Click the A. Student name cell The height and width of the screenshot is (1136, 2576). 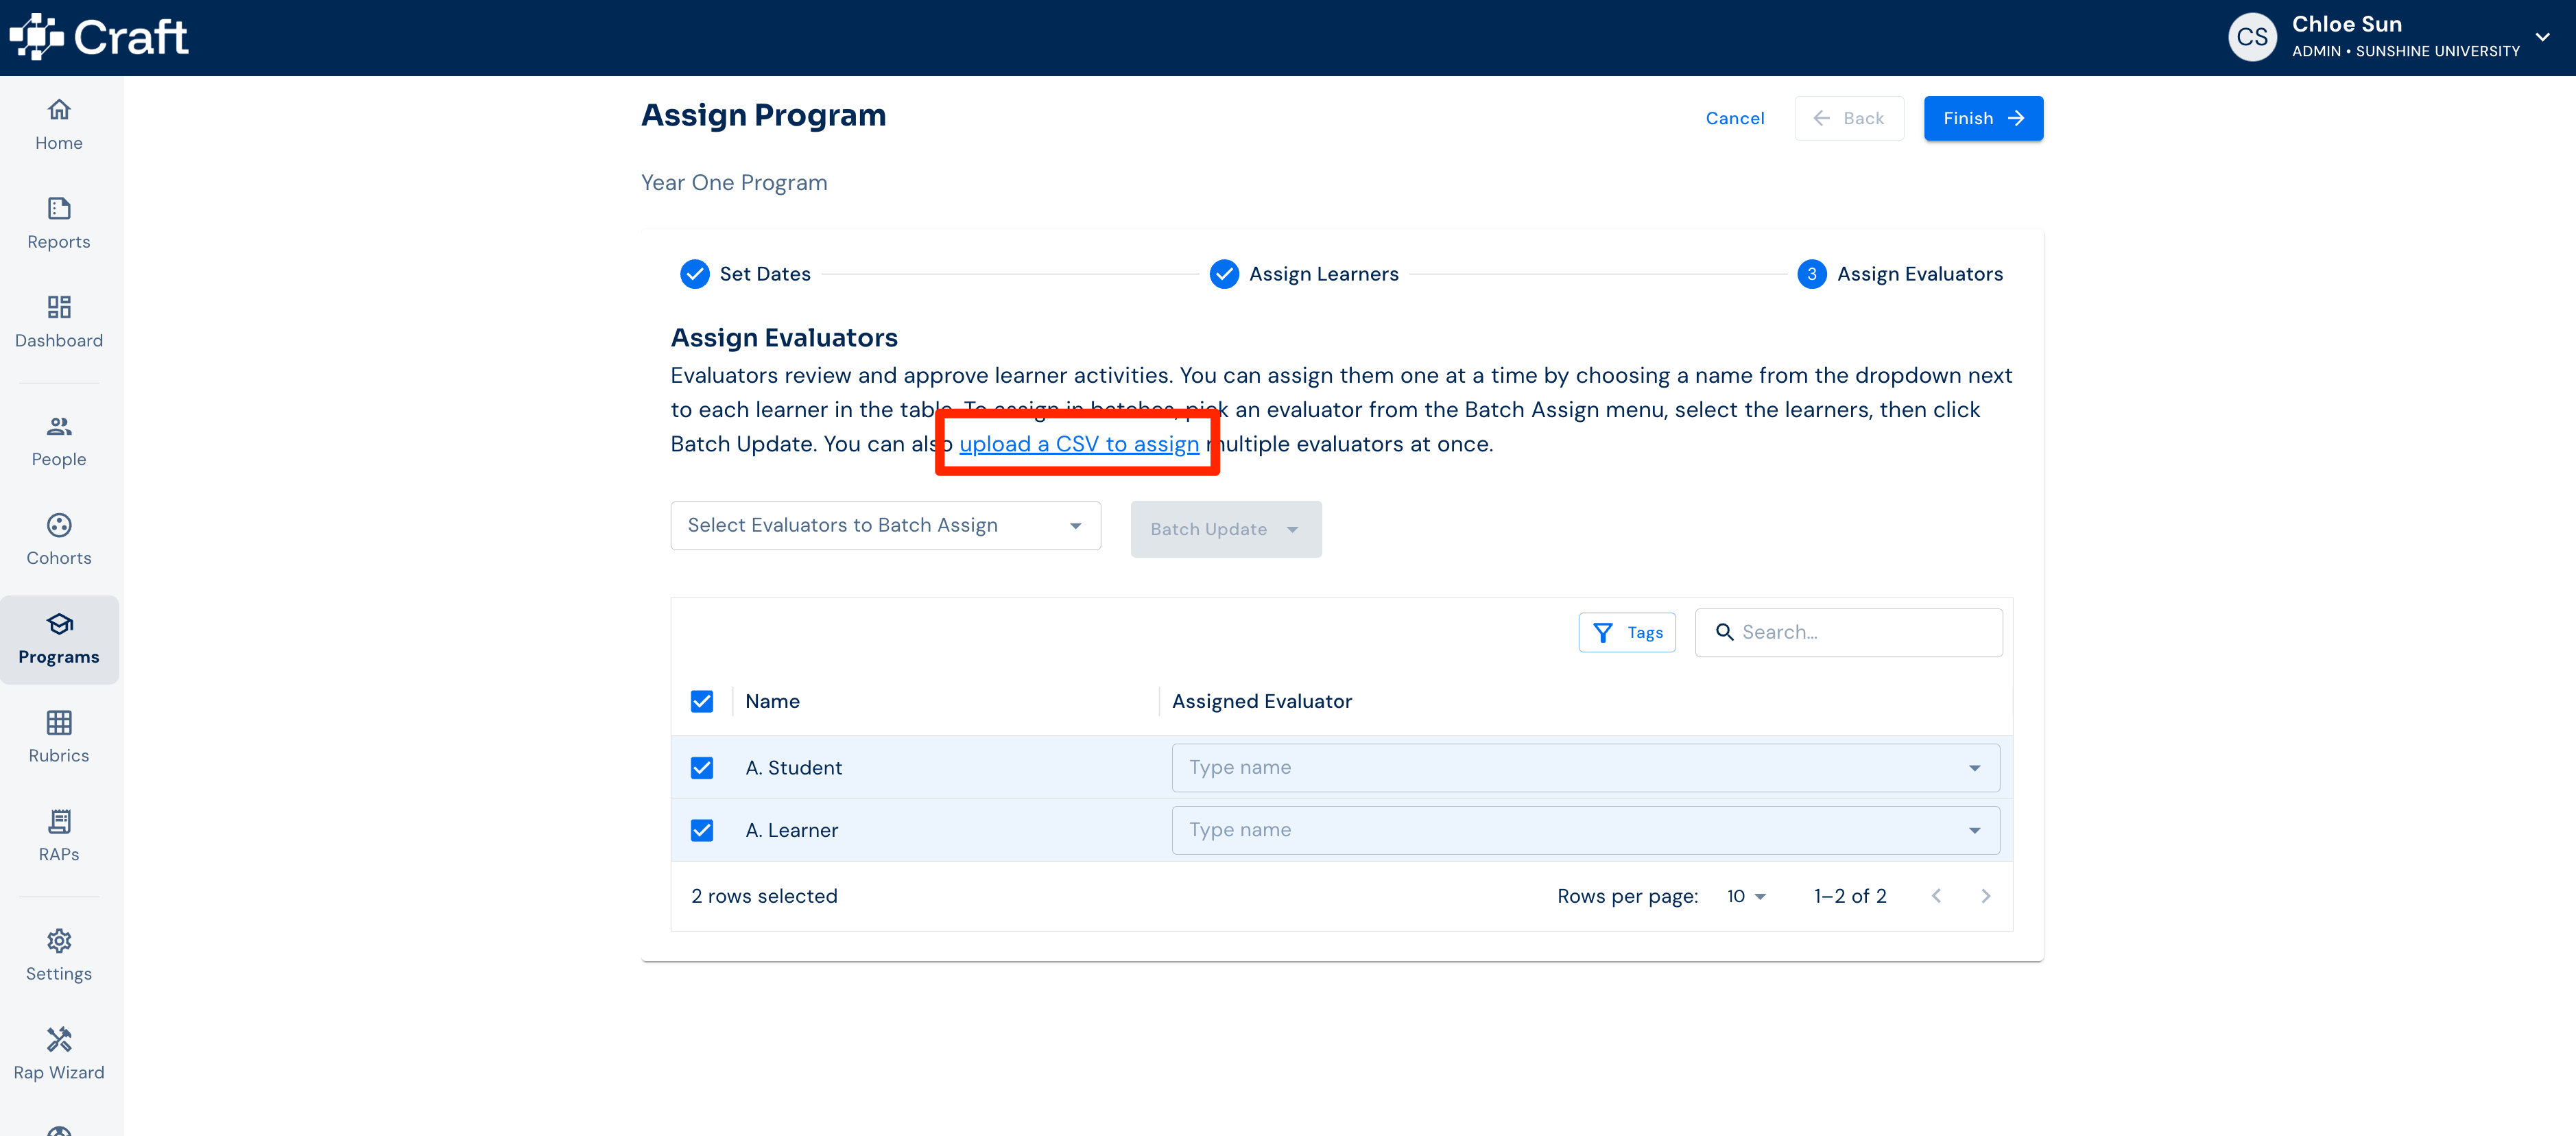[x=794, y=768]
